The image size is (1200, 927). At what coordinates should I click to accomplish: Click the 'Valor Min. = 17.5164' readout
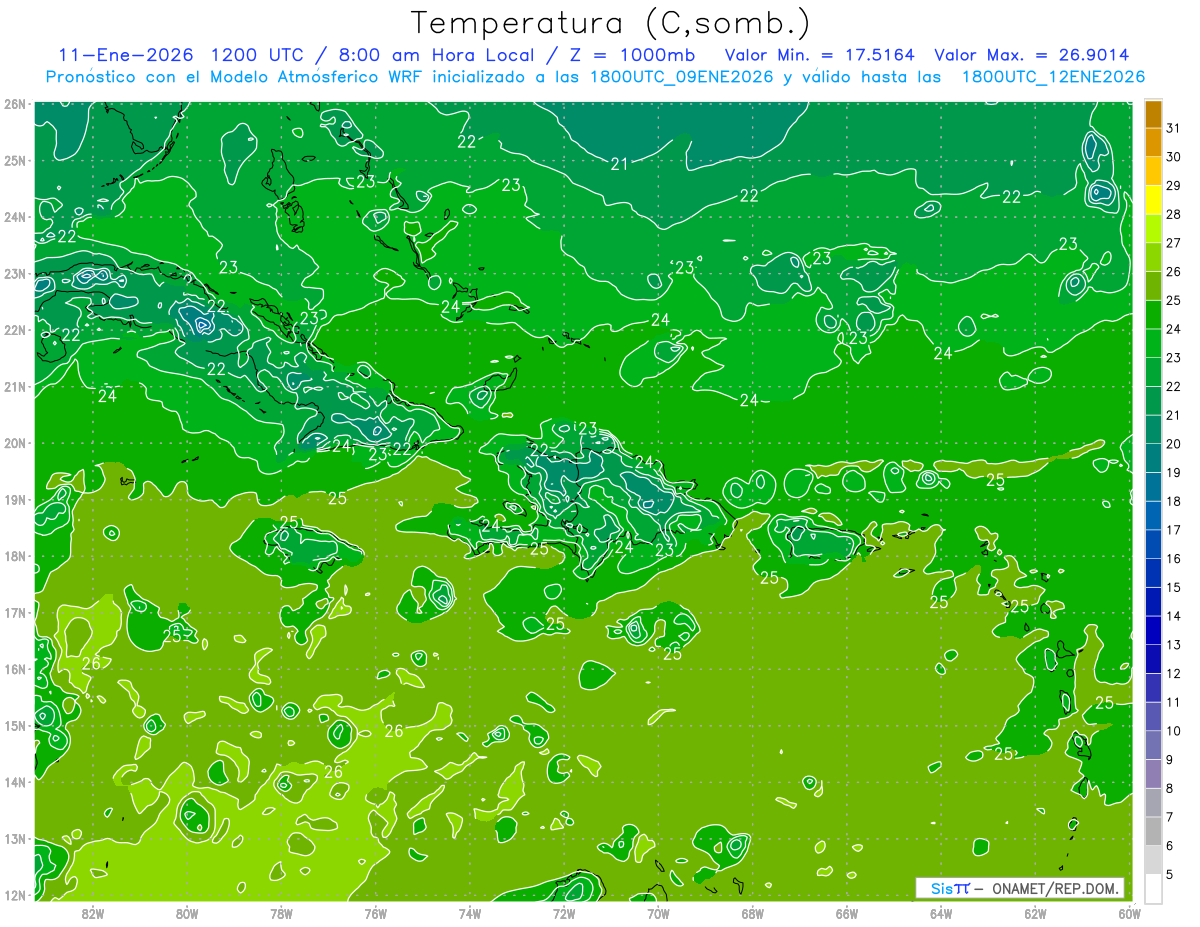(820, 55)
